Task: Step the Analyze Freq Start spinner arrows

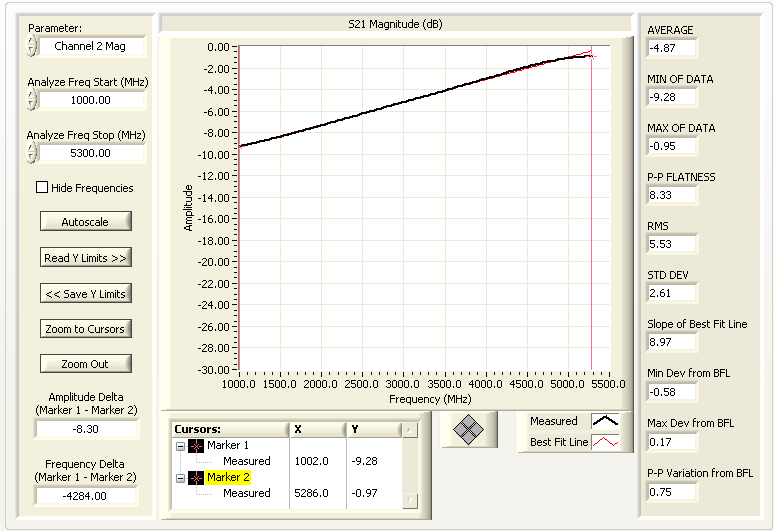Action: pos(32,100)
